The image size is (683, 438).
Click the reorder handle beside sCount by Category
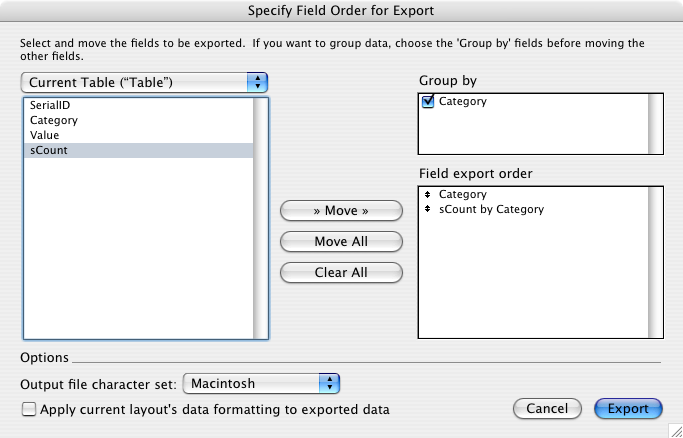(x=427, y=209)
